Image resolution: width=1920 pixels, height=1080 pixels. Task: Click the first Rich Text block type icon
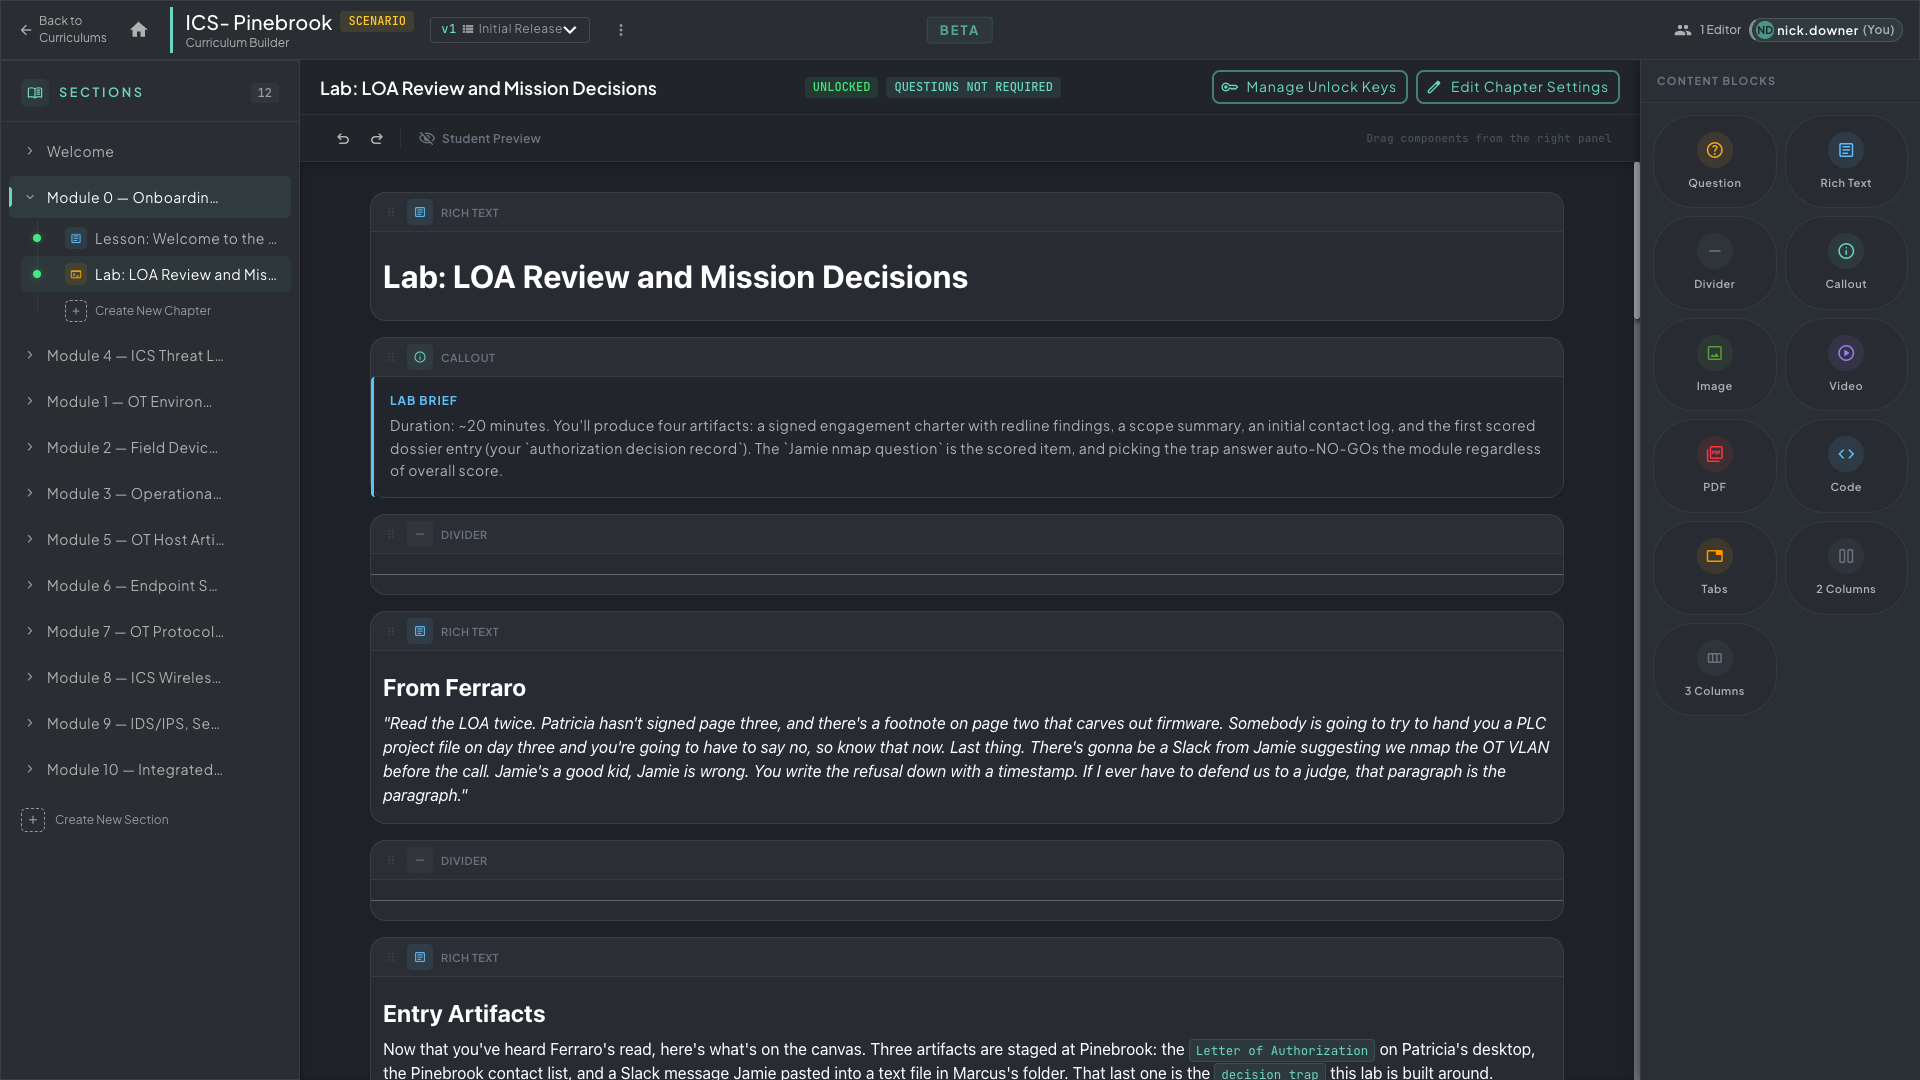click(x=420, y=213)
